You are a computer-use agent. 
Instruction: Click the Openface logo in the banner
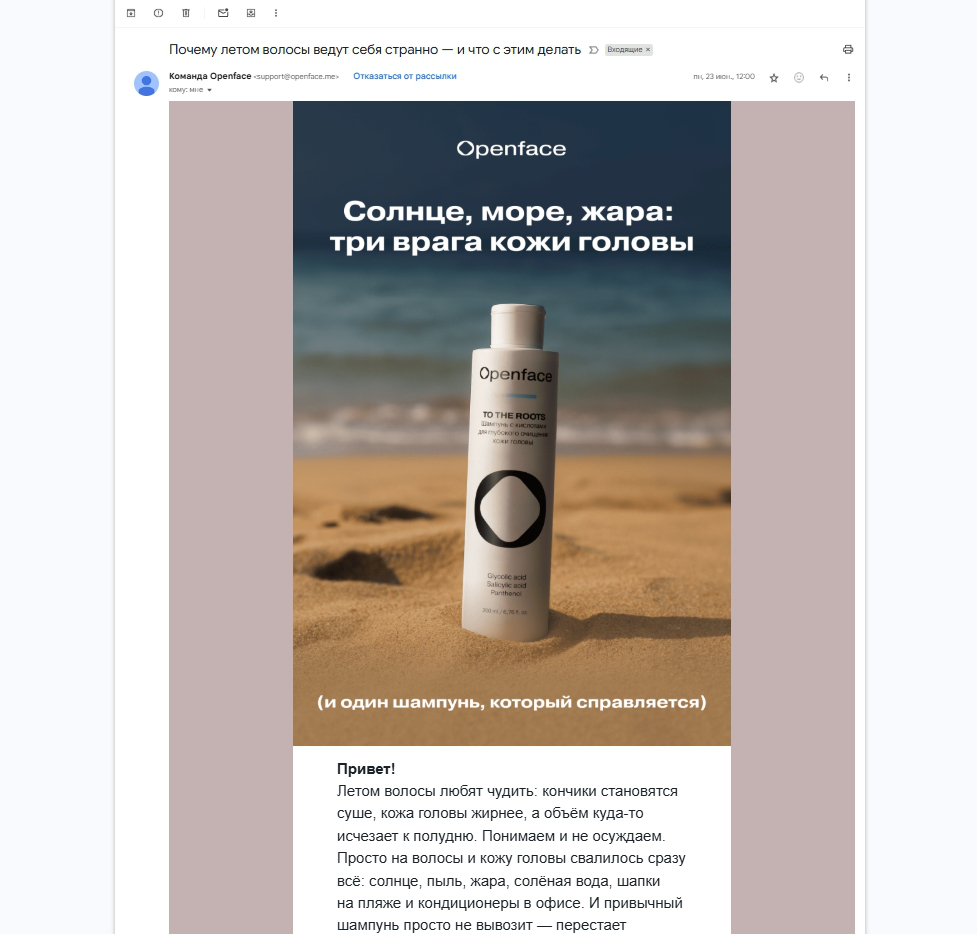click(x=512, y=149)
